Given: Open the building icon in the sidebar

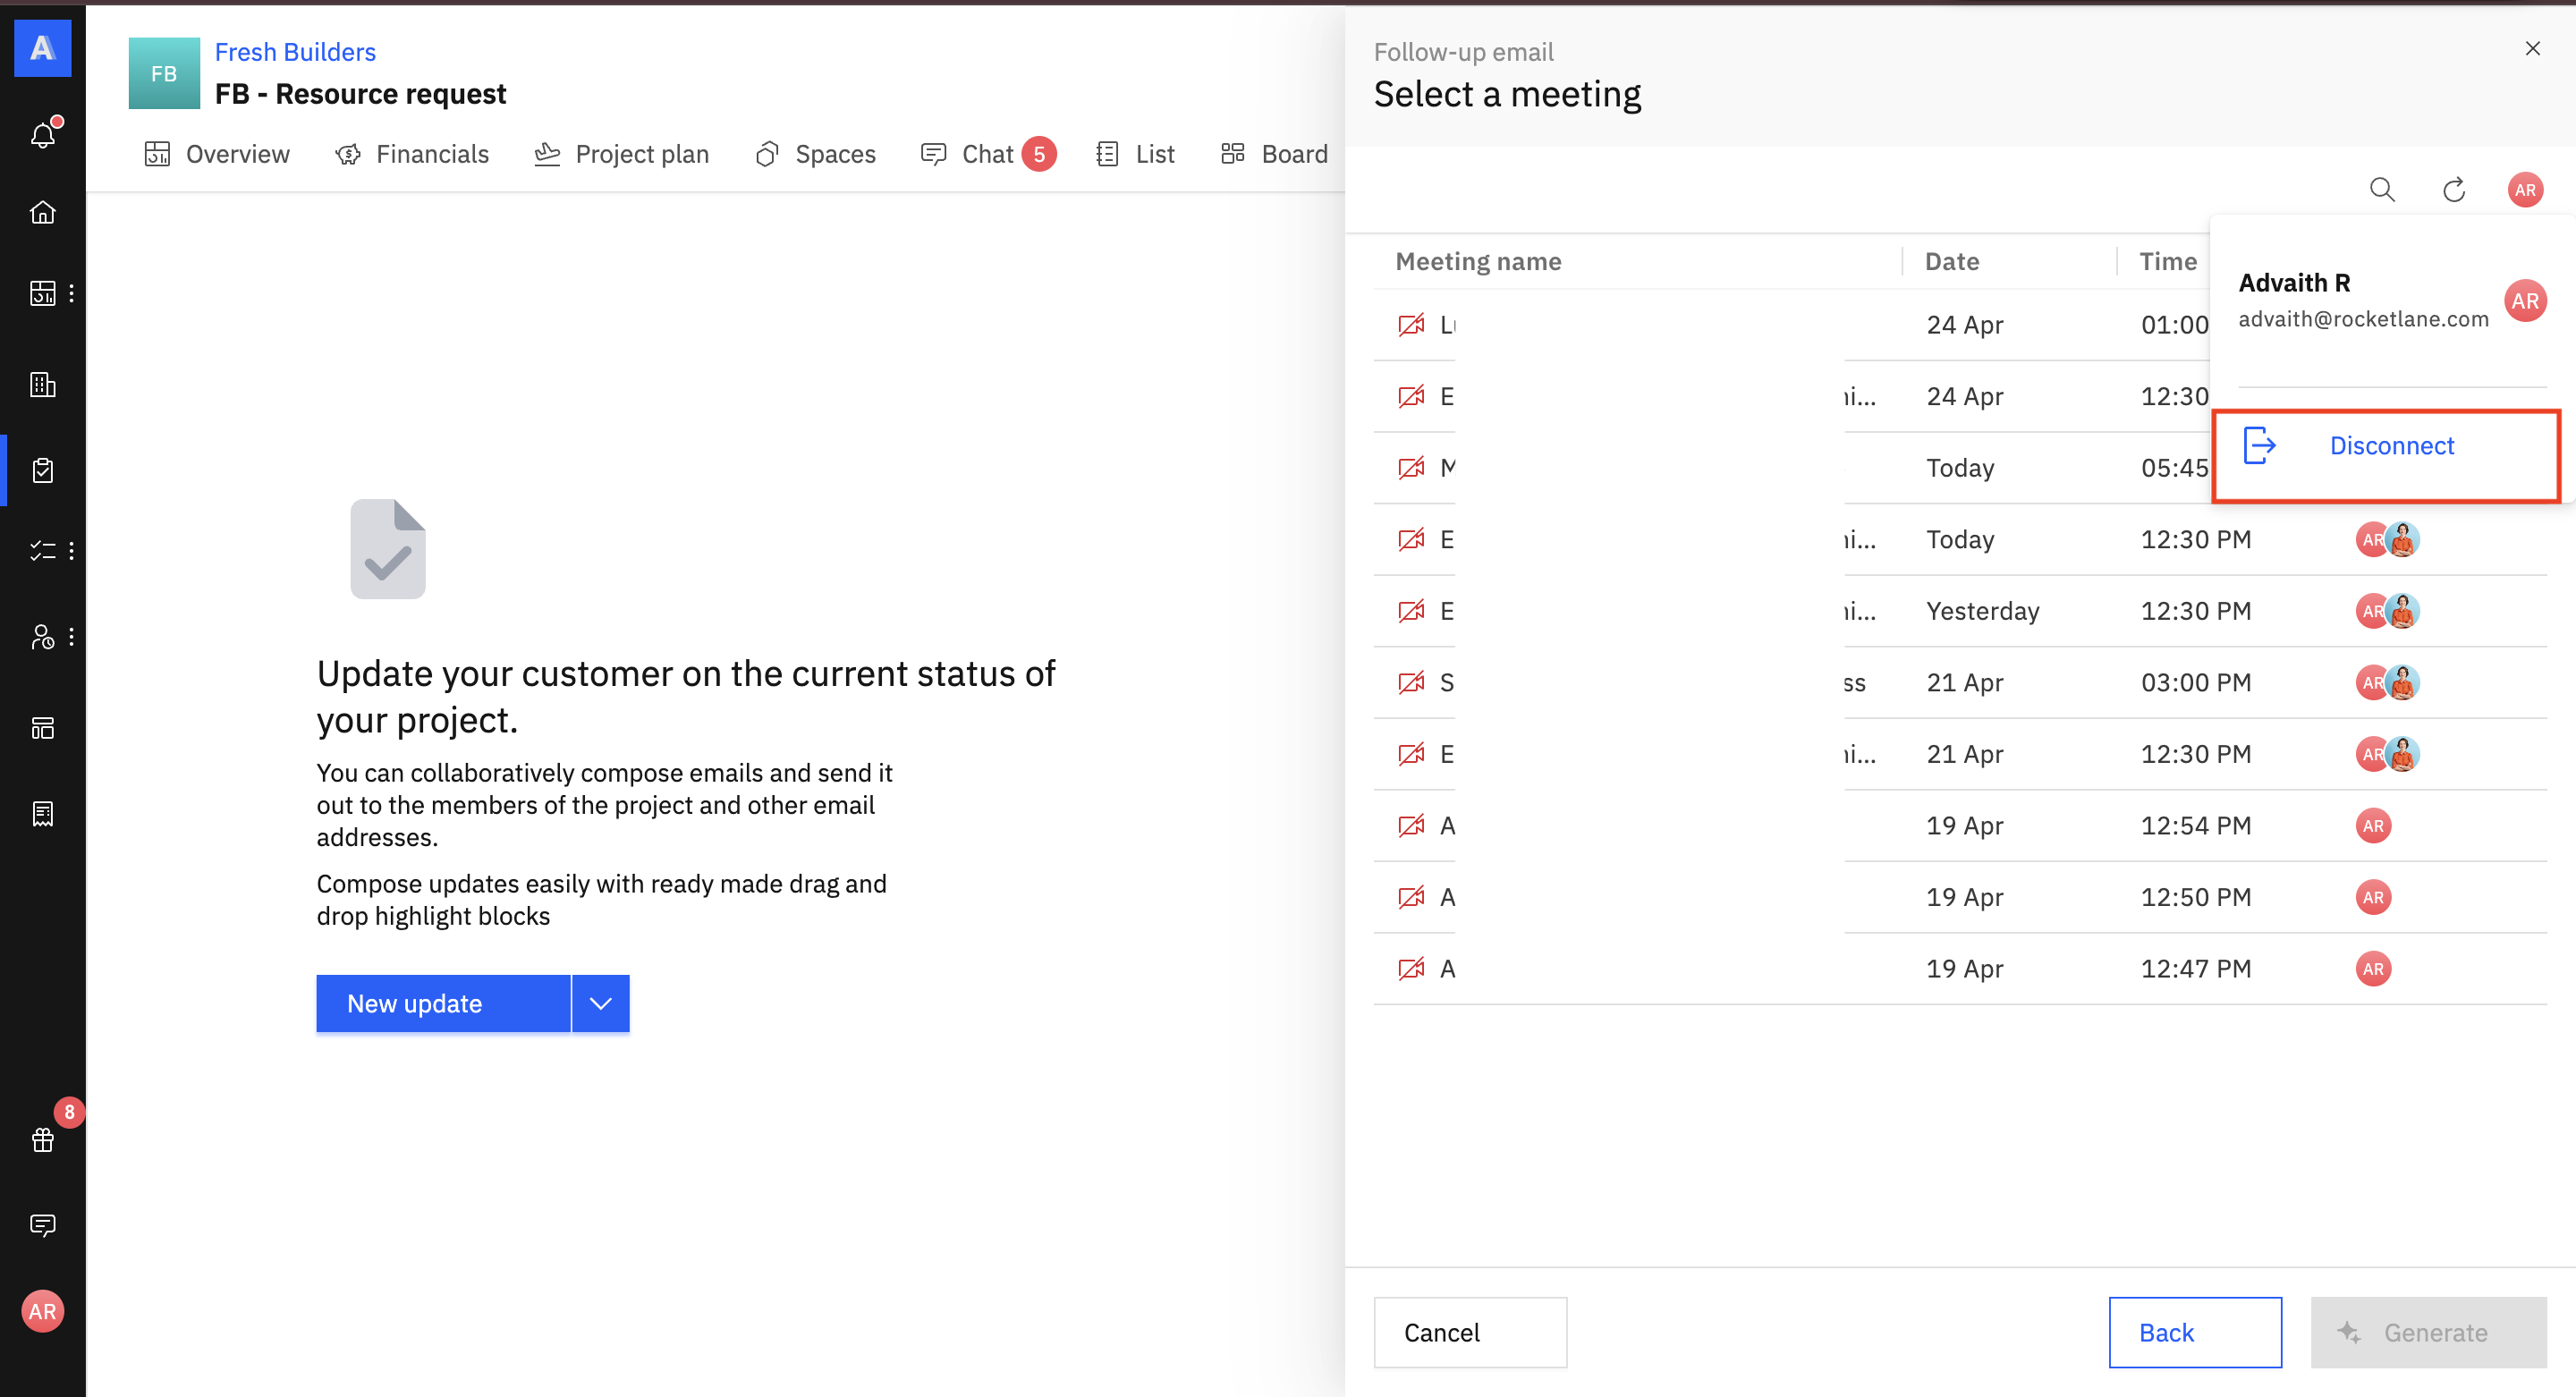Looking at the screenshot, I should (42, 384).
